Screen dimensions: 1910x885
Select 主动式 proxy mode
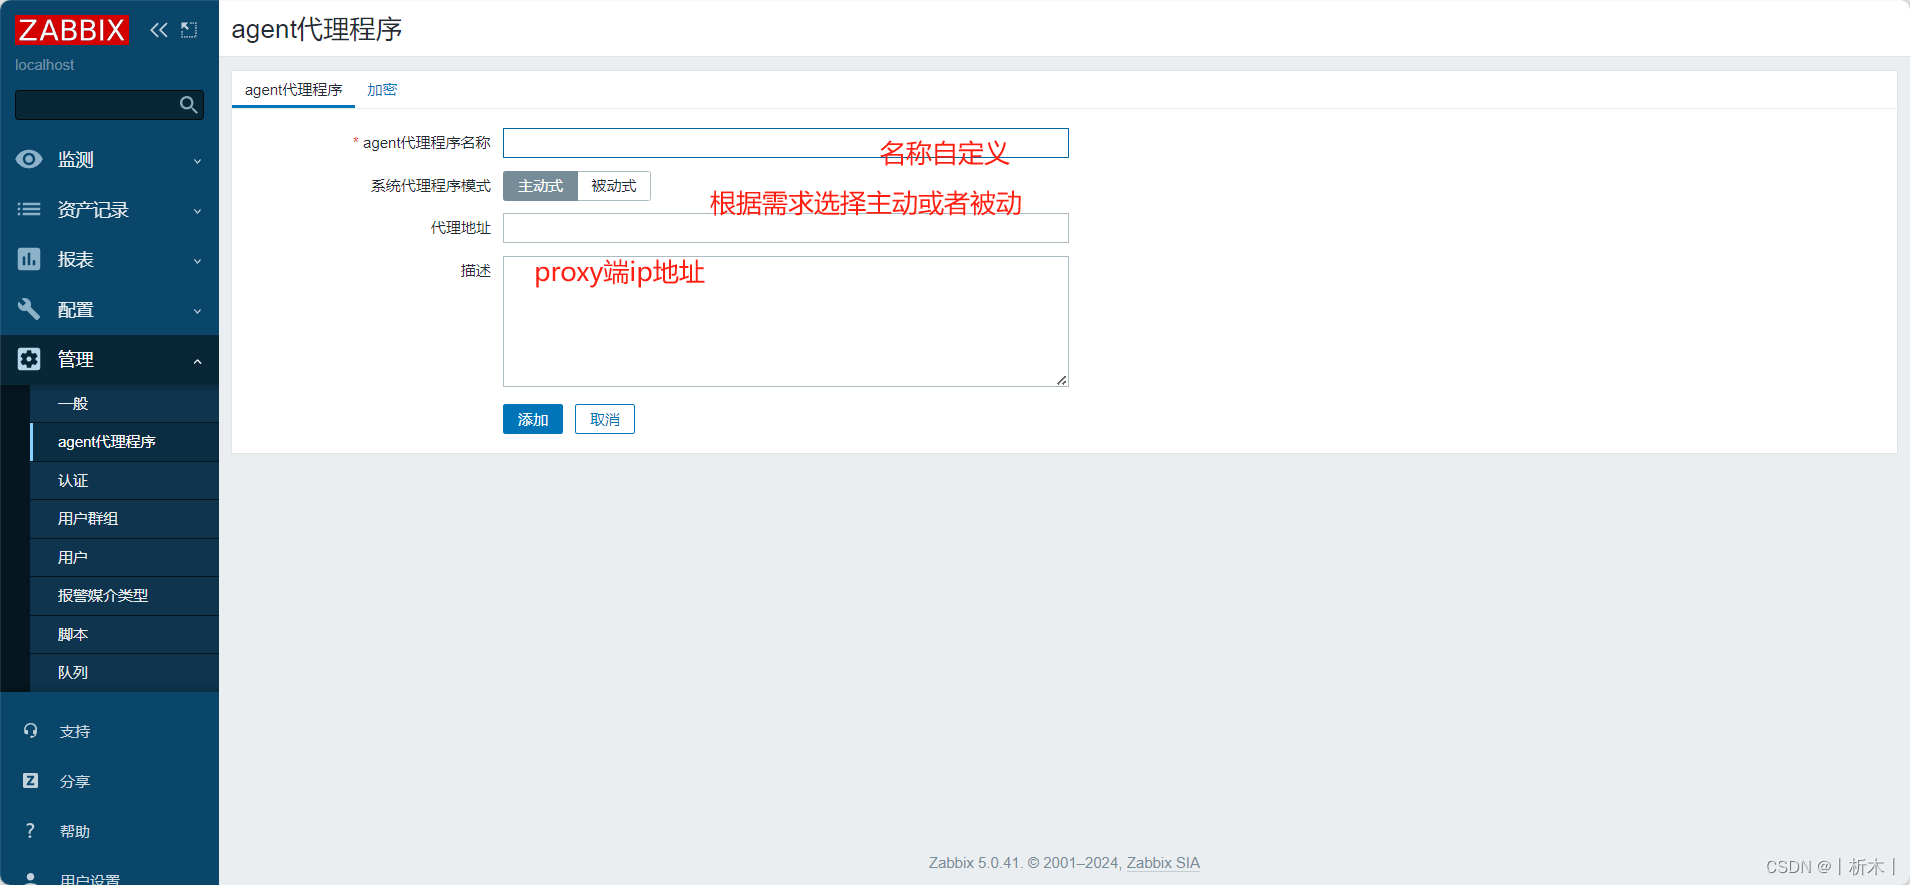(540, 186)
